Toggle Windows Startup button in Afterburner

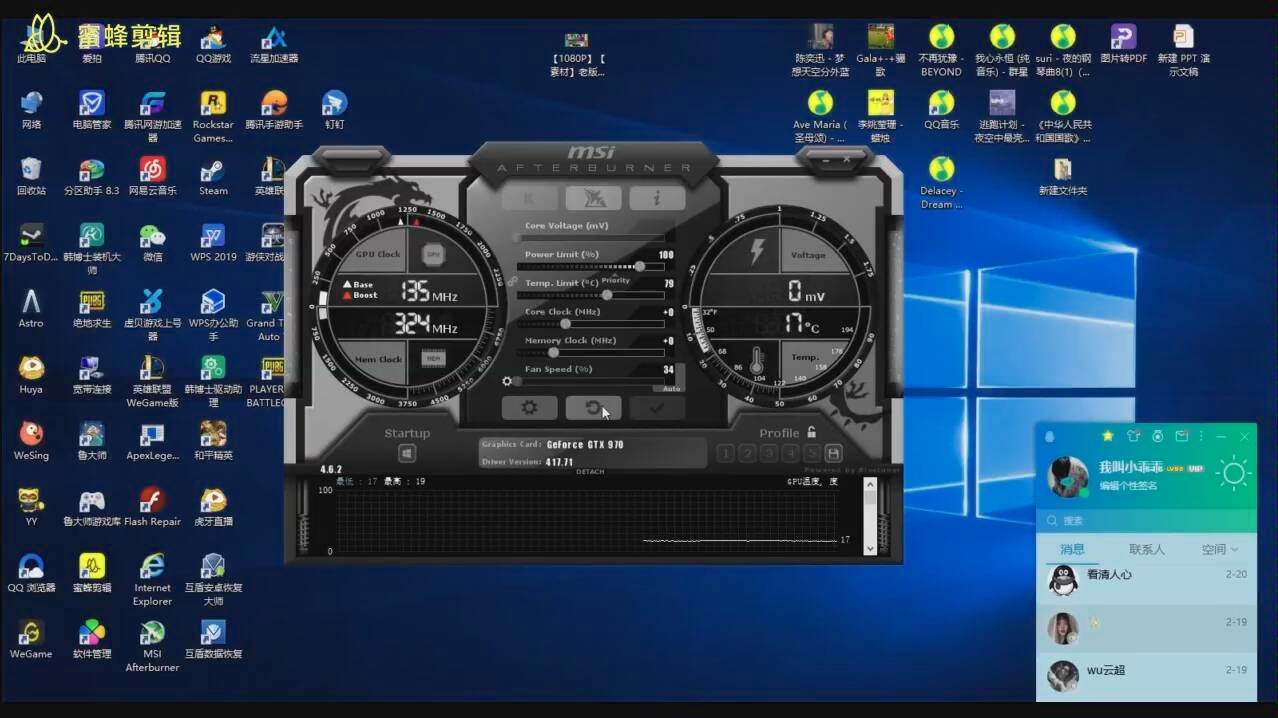pos(407,453)
